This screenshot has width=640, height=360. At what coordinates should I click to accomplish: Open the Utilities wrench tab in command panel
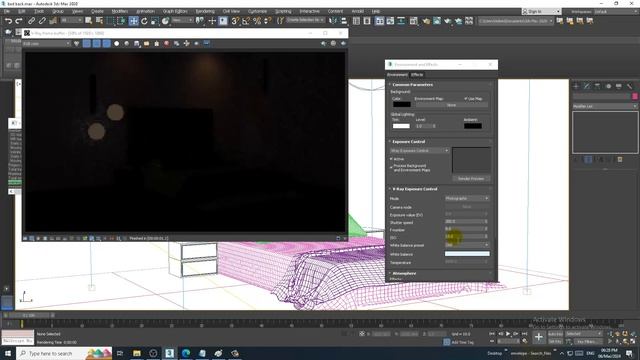629,86
